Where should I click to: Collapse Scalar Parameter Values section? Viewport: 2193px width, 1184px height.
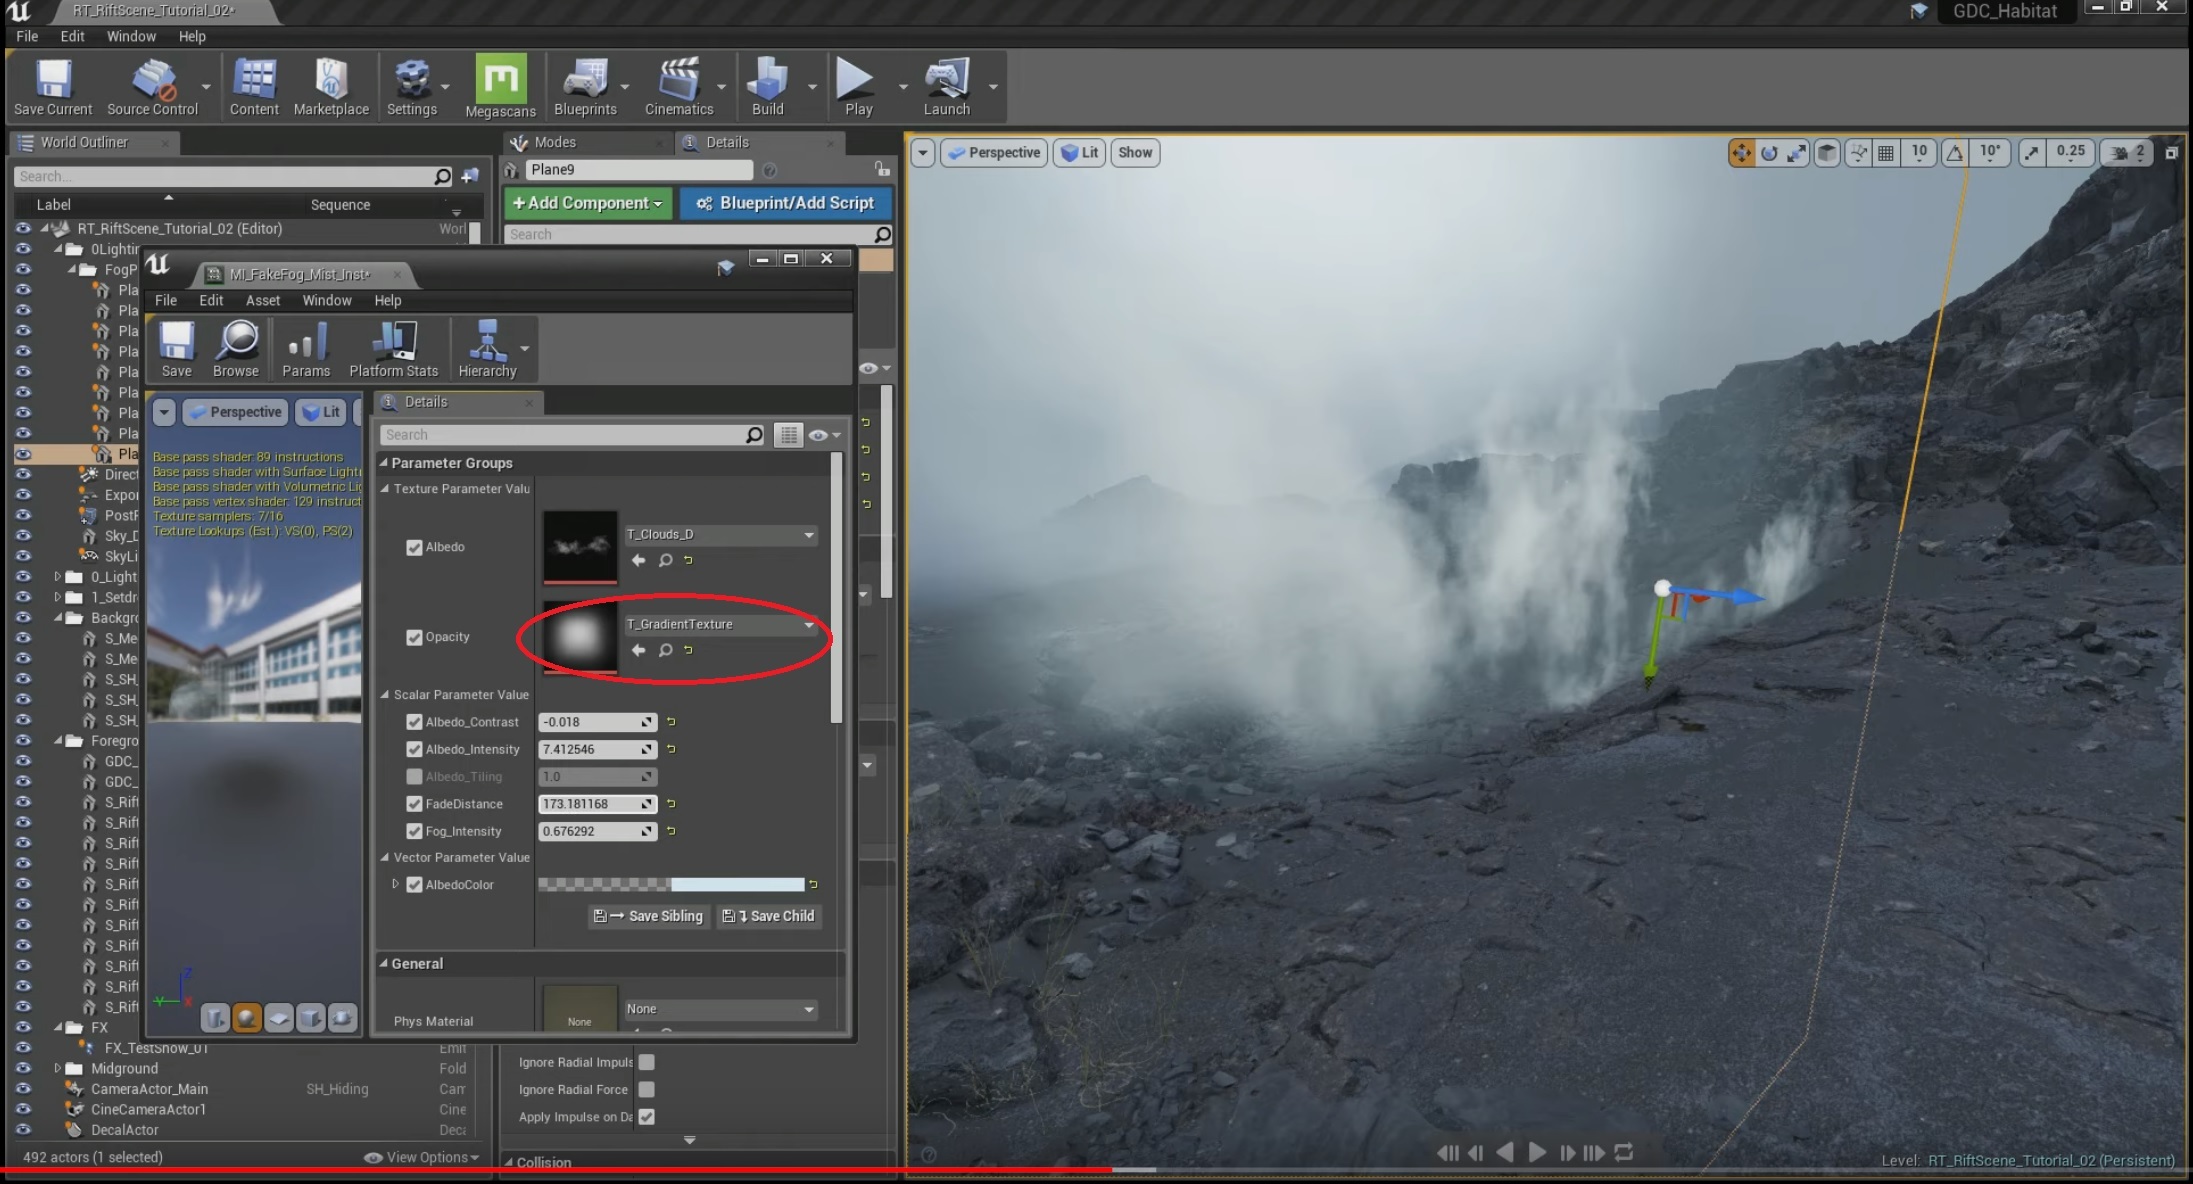point(385,694)
